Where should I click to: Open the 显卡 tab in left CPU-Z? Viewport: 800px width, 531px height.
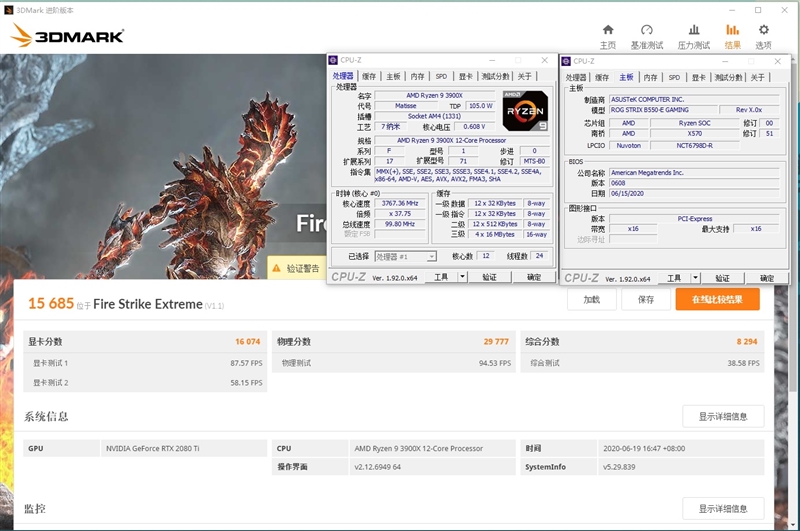pyautogui.click(x=465, y=77)
